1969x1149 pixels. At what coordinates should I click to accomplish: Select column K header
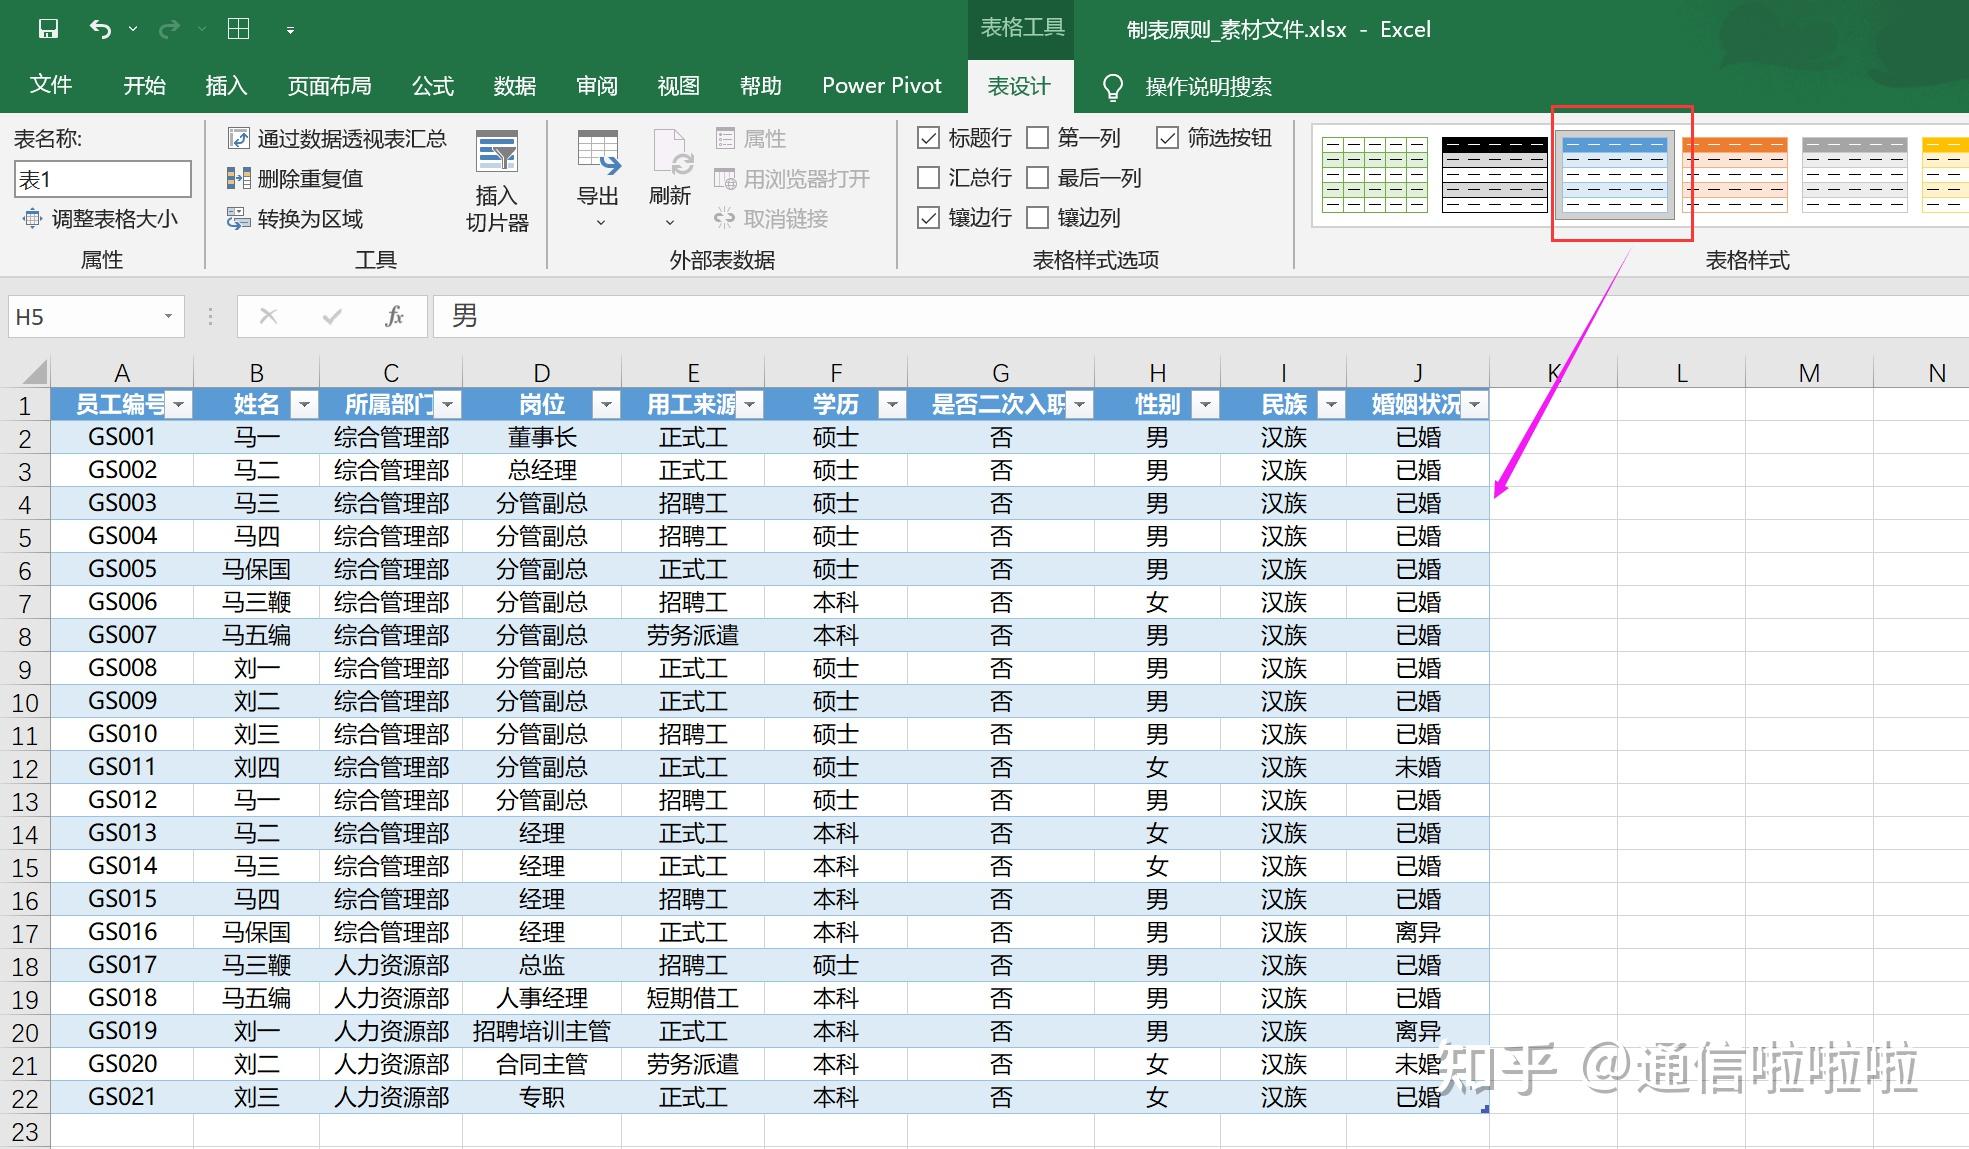(x=1554, y=373)
